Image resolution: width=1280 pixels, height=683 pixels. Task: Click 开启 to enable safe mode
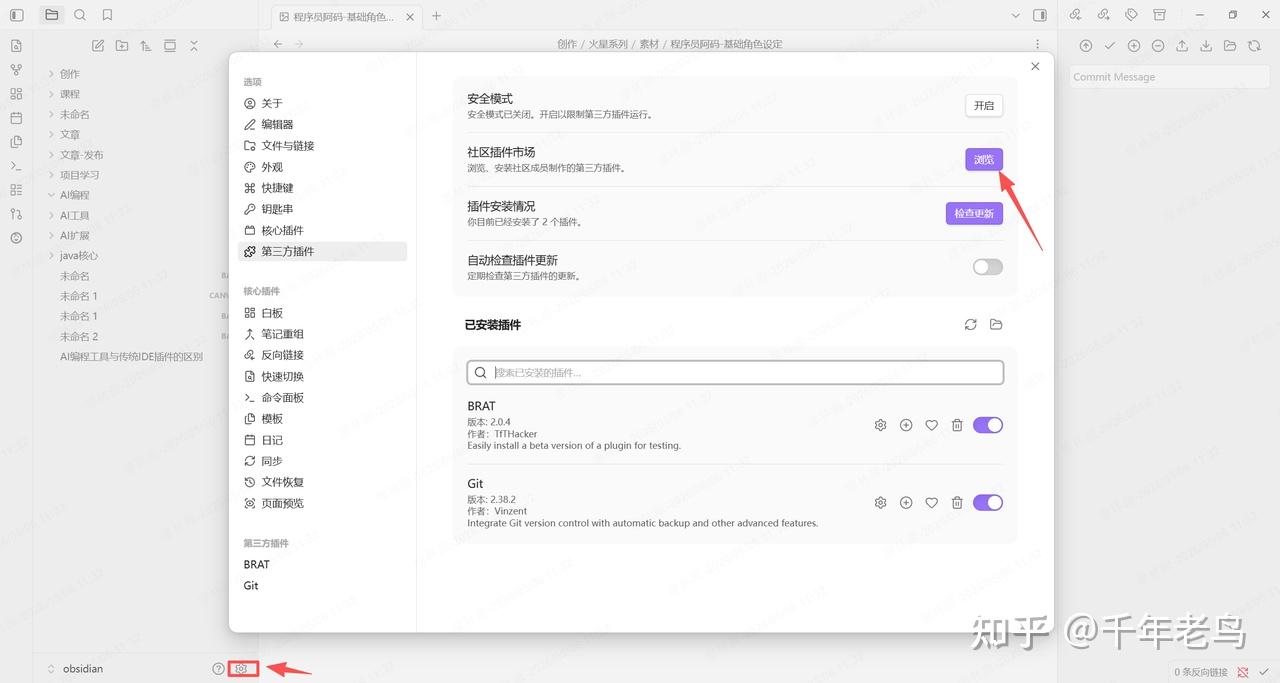(984, 106)
